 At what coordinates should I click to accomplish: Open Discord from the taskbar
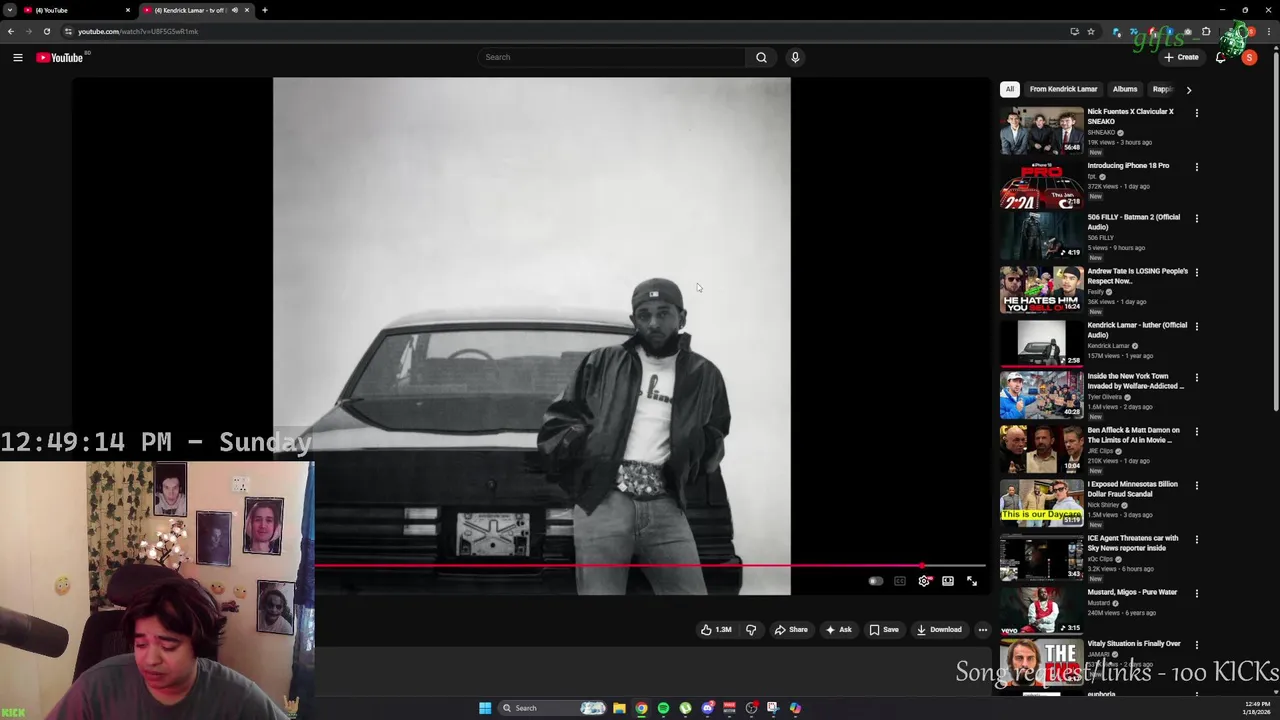pyautogui.click(x=707, y=708)
